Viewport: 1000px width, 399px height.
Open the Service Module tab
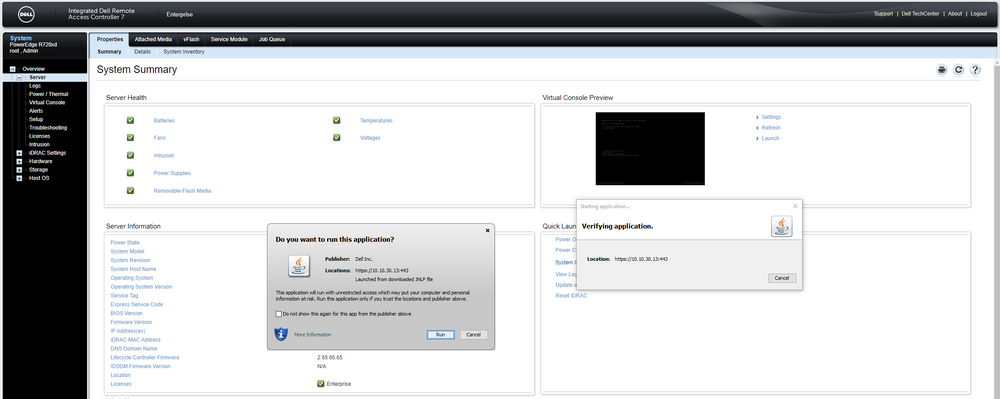(229, 40)
